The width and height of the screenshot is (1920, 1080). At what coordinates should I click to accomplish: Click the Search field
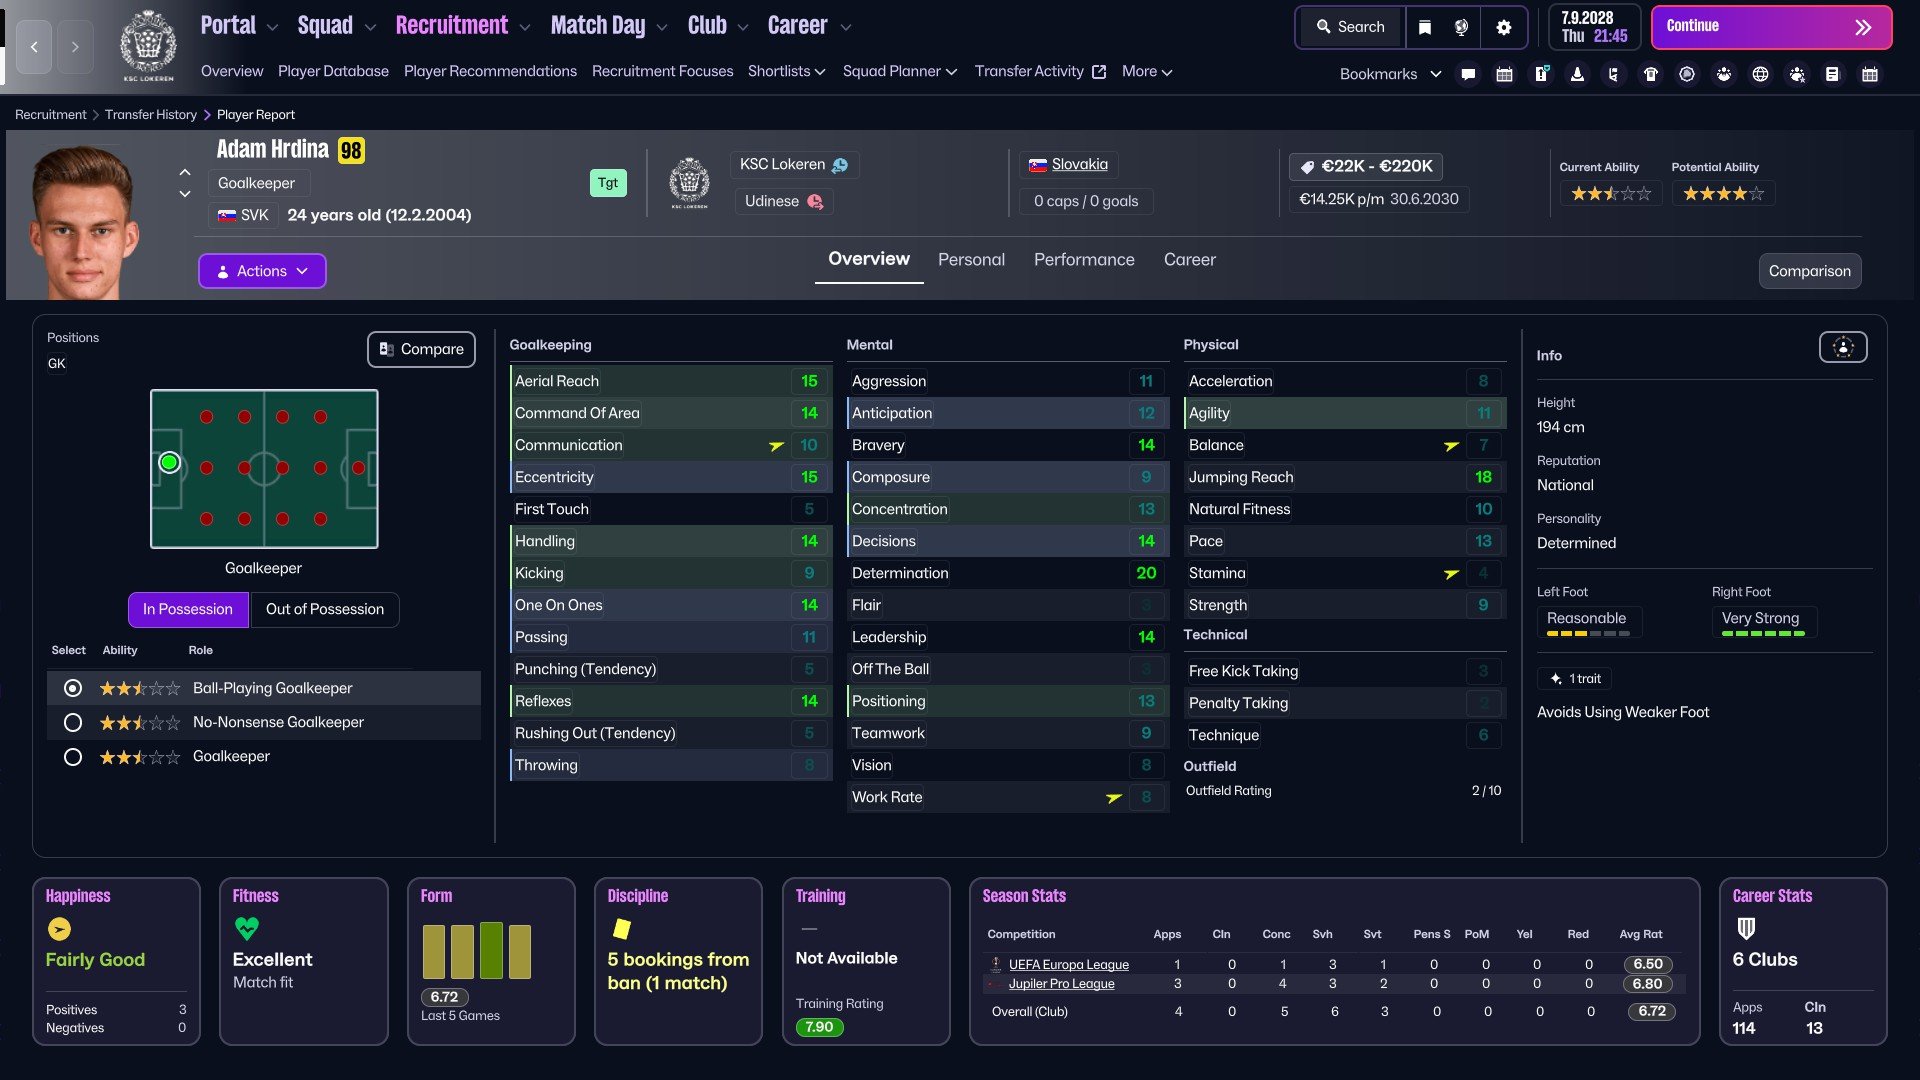coord(1351,27)
